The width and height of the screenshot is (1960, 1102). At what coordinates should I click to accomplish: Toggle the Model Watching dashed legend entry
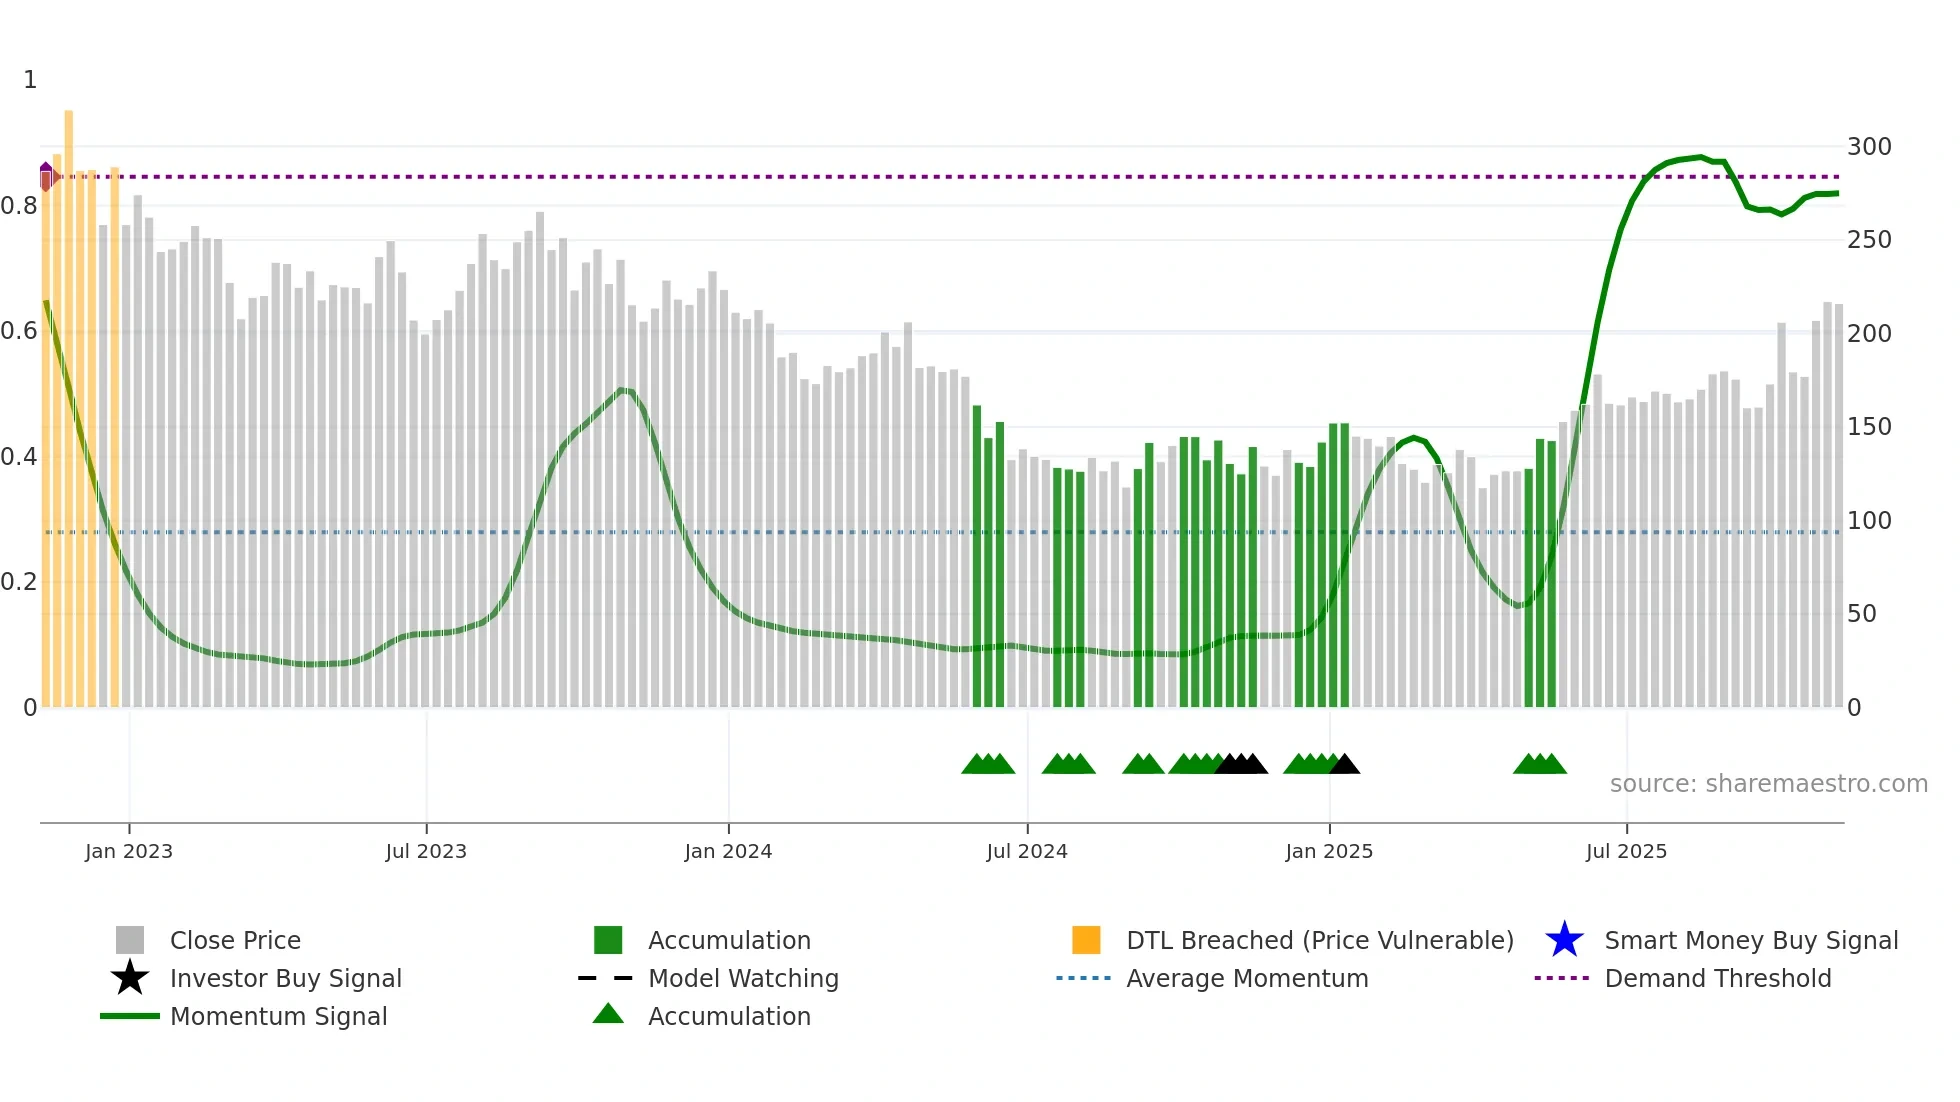click(x=742, y=978)
